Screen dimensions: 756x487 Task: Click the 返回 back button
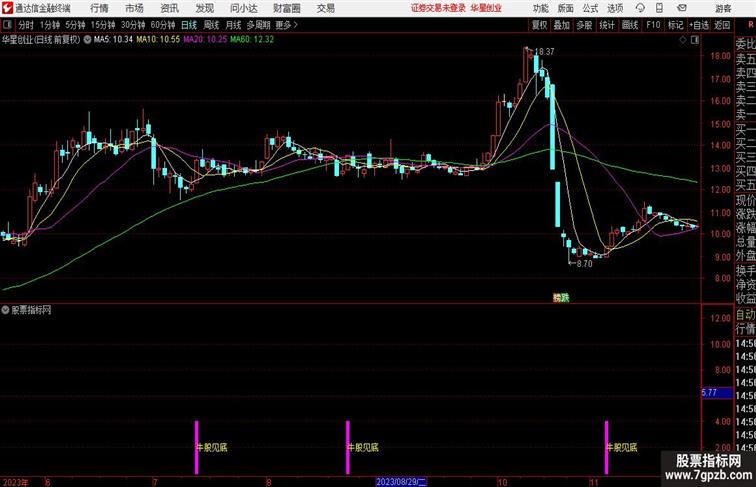pyautogui.click(x=722, y=25)
